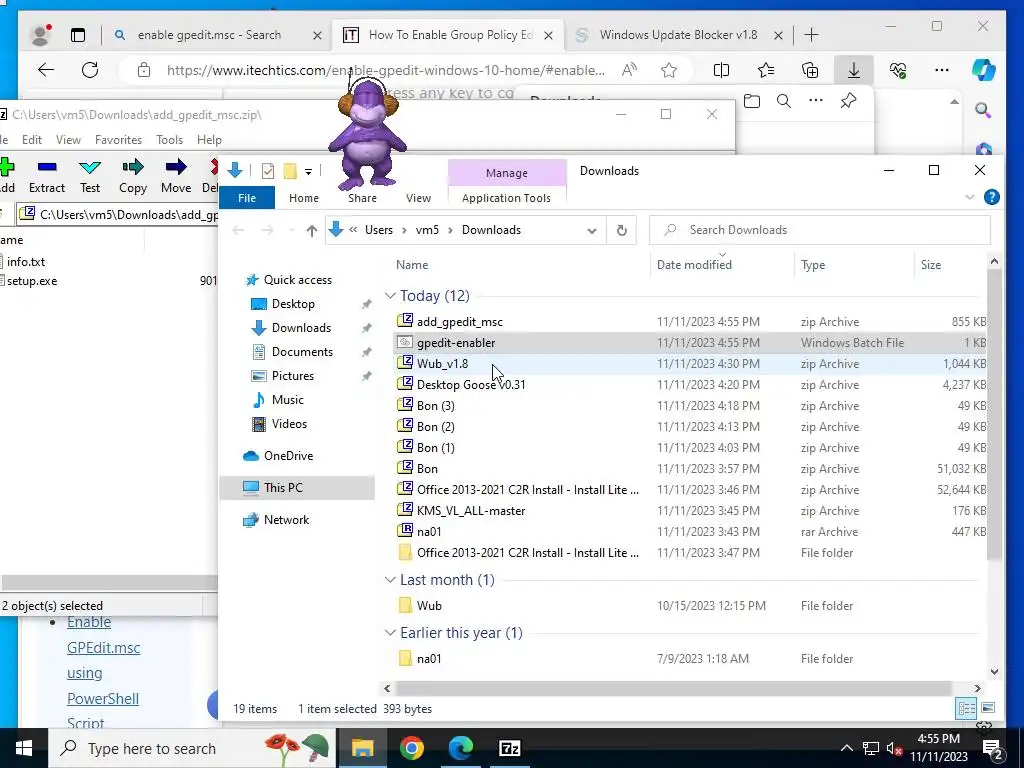The height and width of the screenshot is (768, 1024).
Task: Open Application Tools ribbon tab
Action: pyautogui.click(x=506, y=198)
